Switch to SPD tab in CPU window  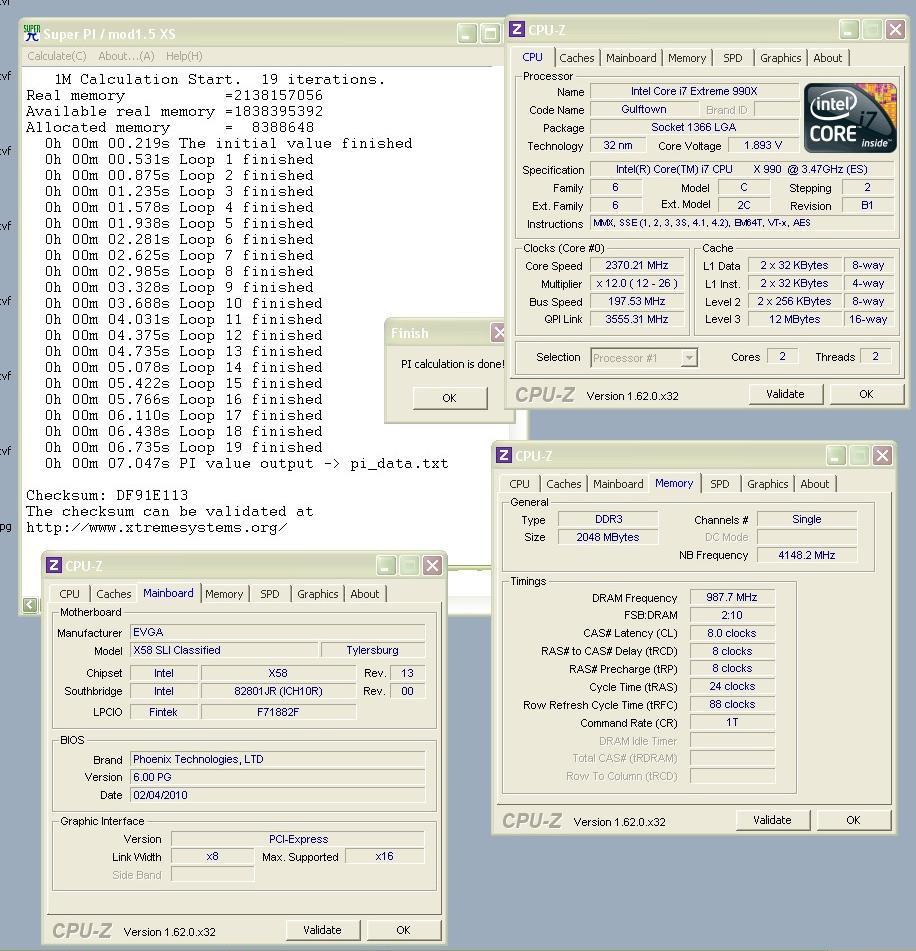[x=732, y=58]
